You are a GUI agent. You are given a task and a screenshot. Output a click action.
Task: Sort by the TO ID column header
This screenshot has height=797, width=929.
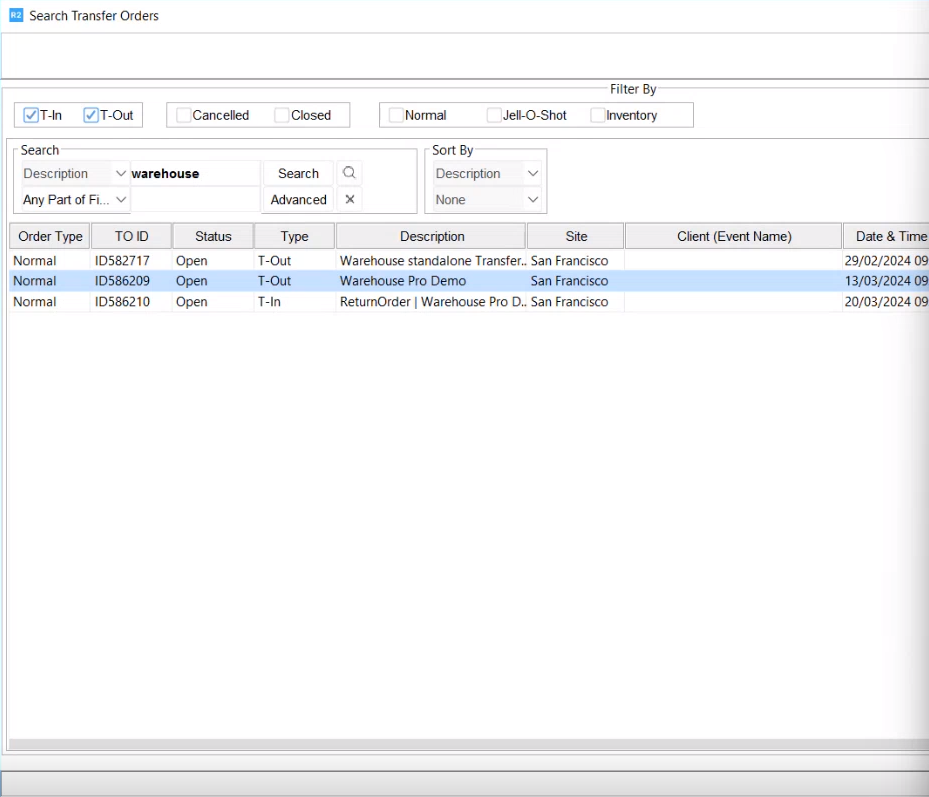click(x=131, y=236)
